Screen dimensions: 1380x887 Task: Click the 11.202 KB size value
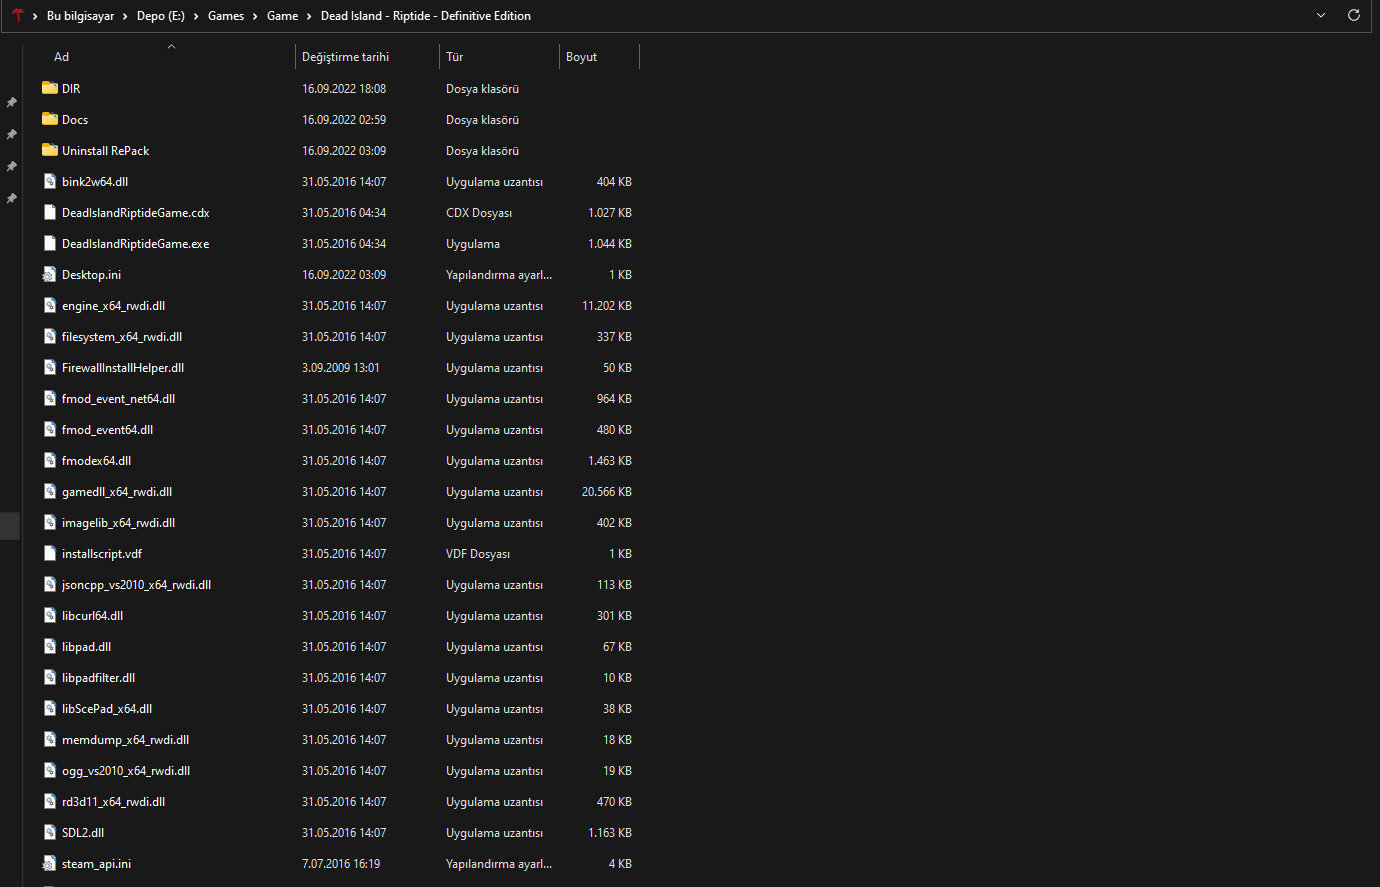tap(607, 305)
